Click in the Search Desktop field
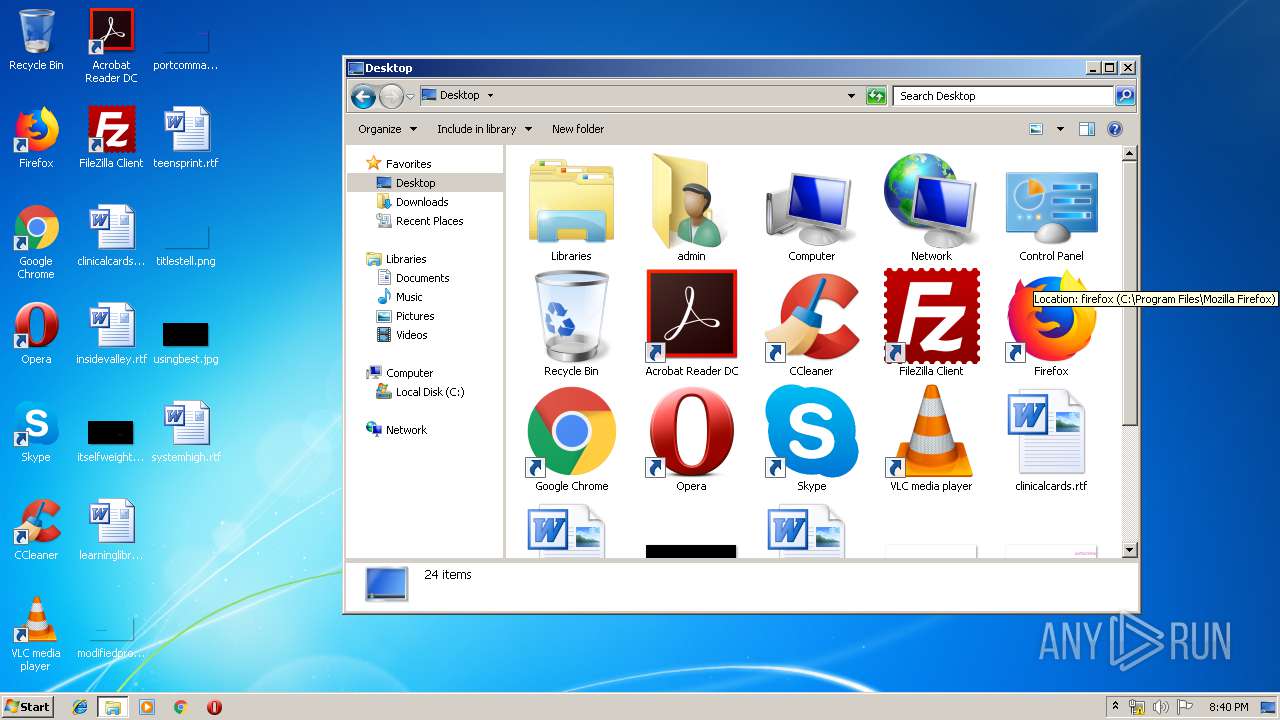Viewport: 1280px width, 720px height. click(x=1003, y=96)
